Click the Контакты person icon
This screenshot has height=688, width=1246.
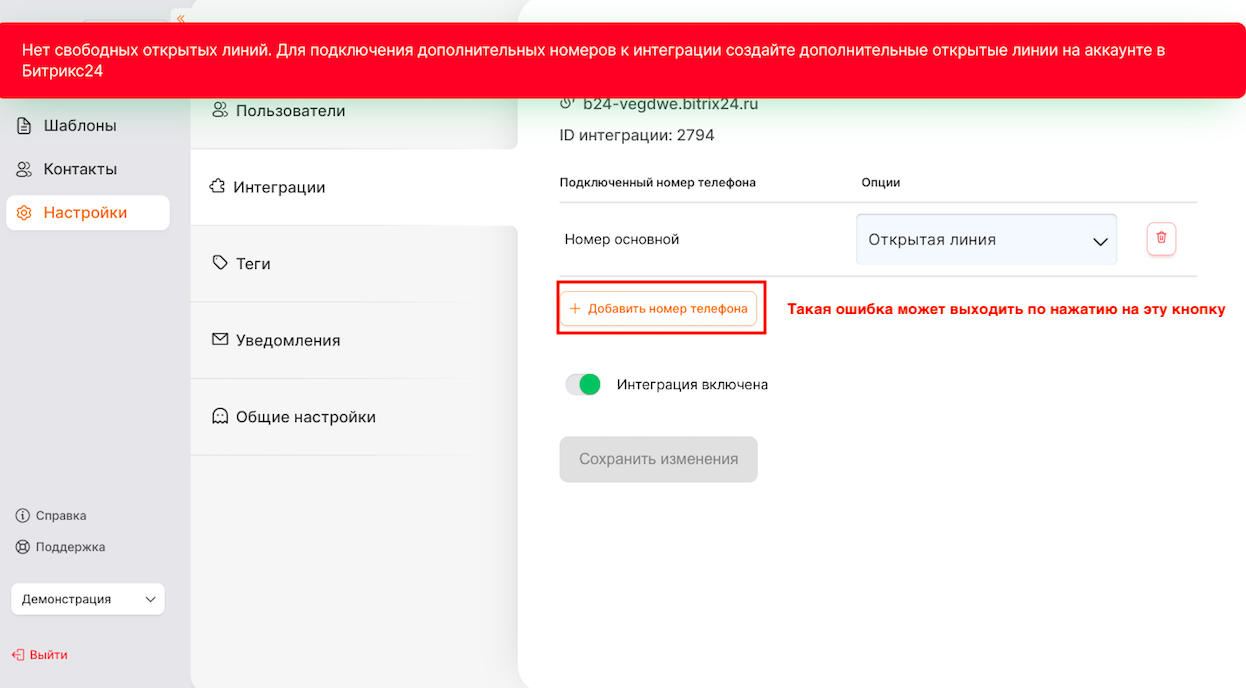[24, 169]
